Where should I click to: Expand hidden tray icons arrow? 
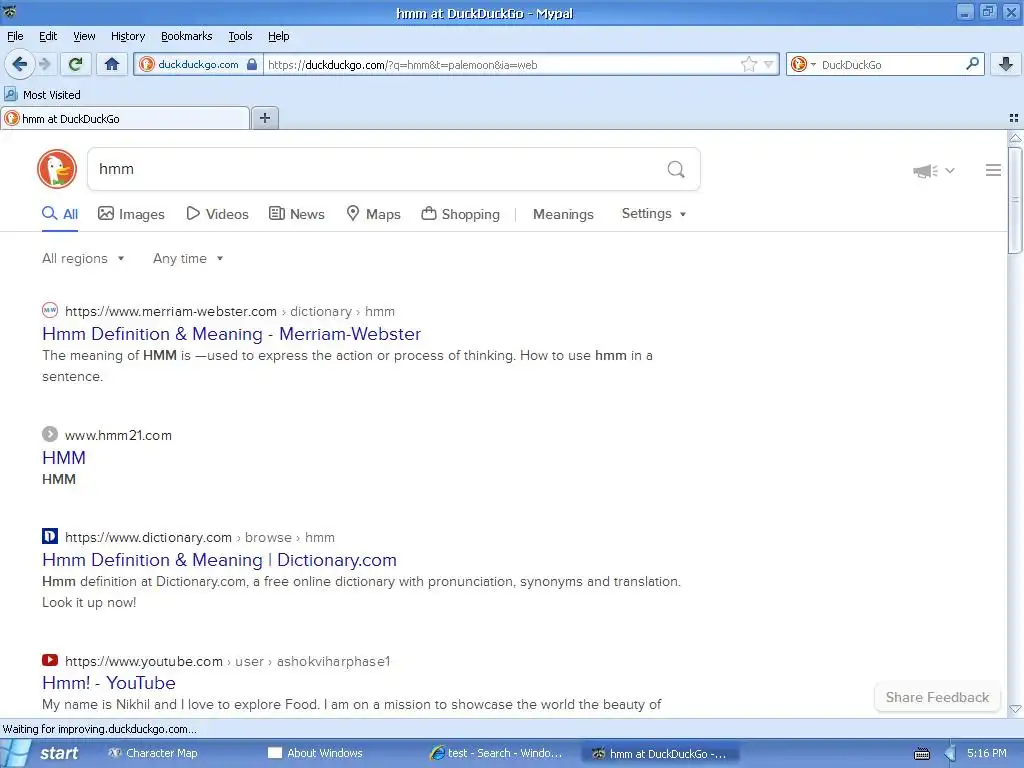[x=950, y=754]
